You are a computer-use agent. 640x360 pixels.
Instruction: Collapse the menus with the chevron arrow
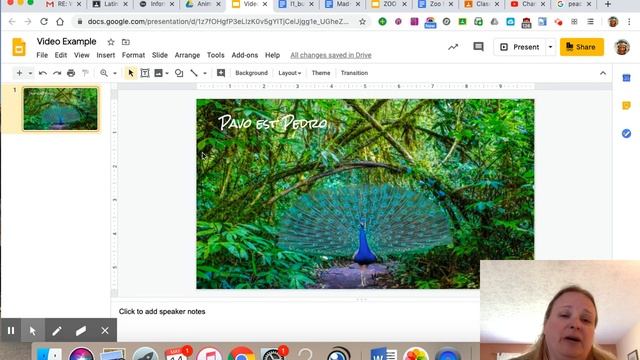(x=603, y=73)
